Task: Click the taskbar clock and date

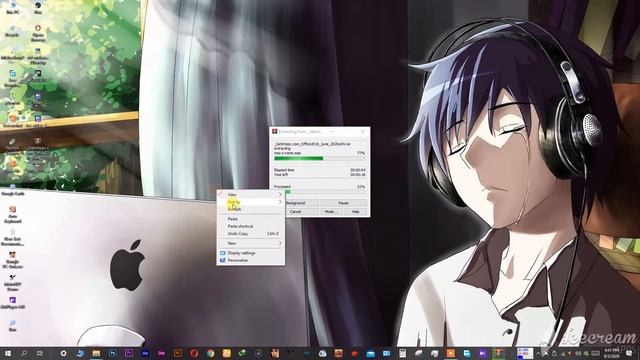Action: coord(611,353)
